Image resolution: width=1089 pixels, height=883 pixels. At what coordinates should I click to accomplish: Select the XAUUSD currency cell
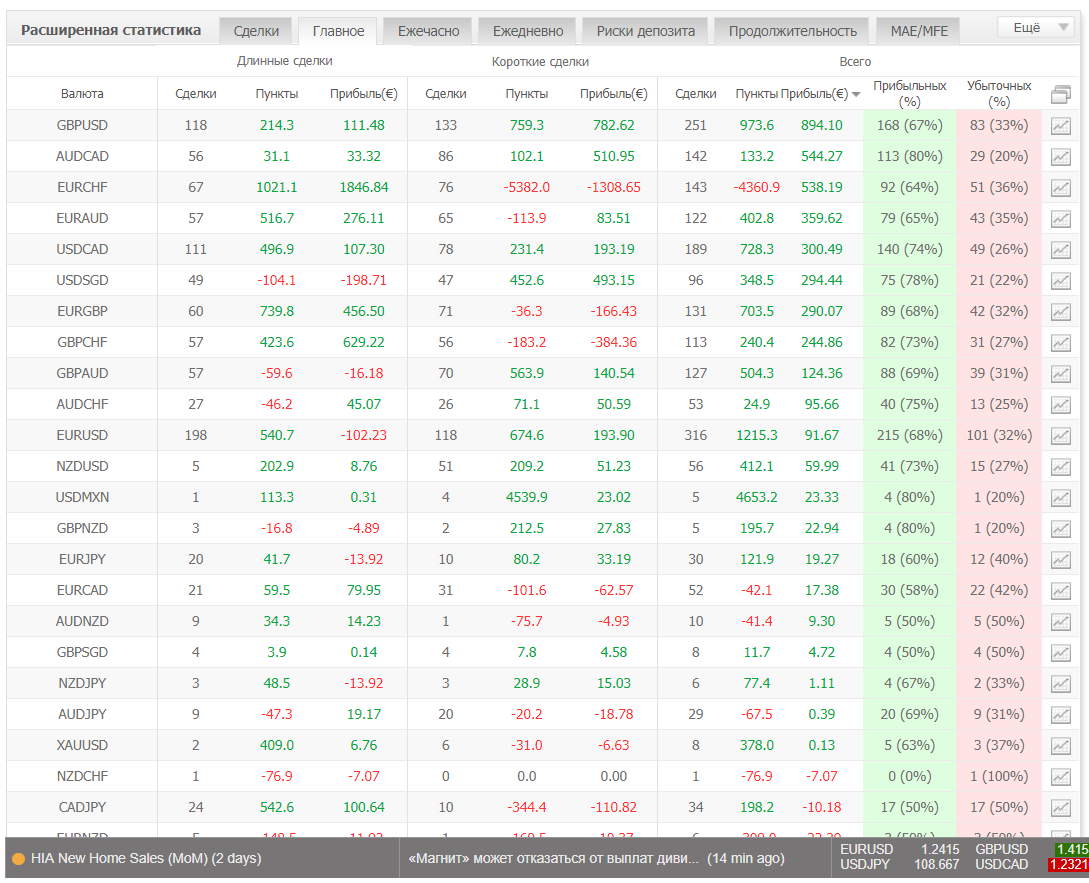tap(82, 745)
